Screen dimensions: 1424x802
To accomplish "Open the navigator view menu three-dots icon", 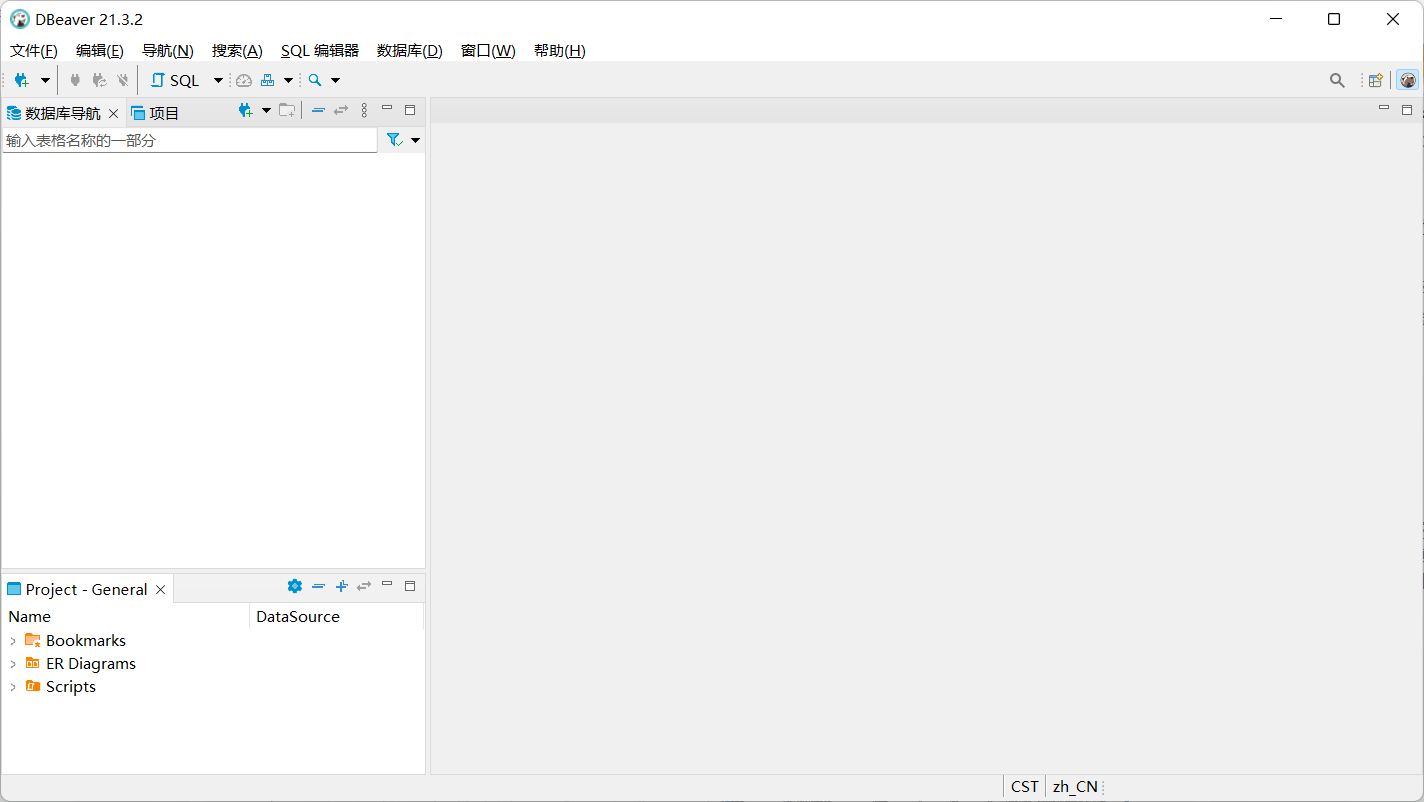I will (364, 111).
